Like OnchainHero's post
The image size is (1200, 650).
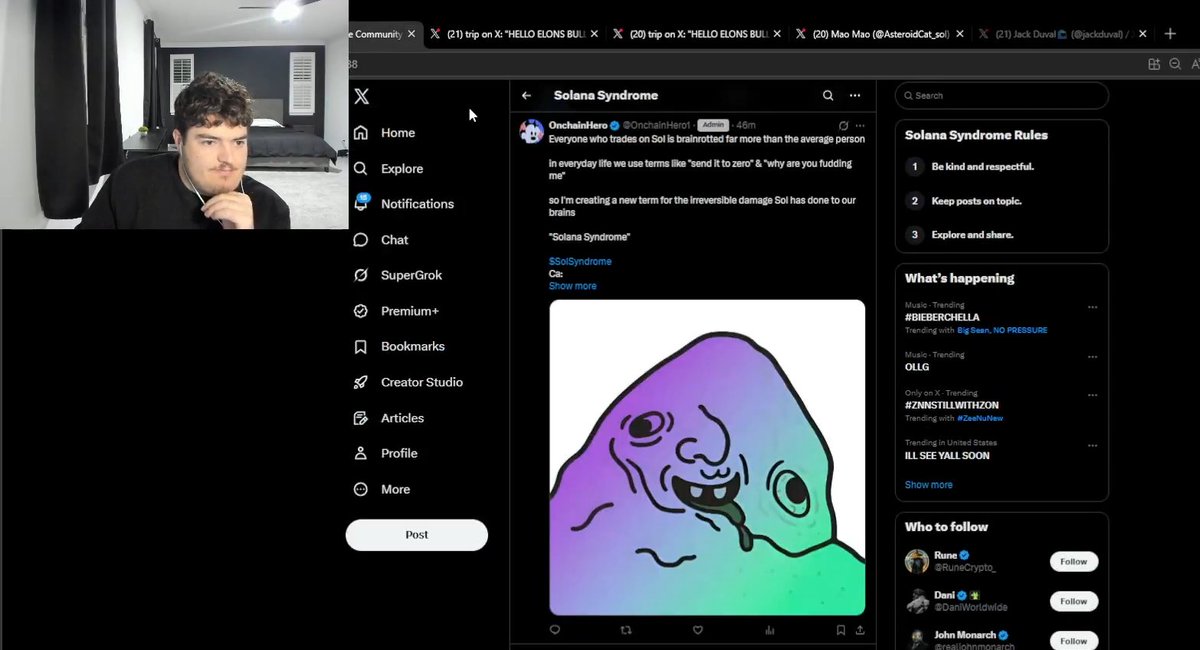pos(698,630)
